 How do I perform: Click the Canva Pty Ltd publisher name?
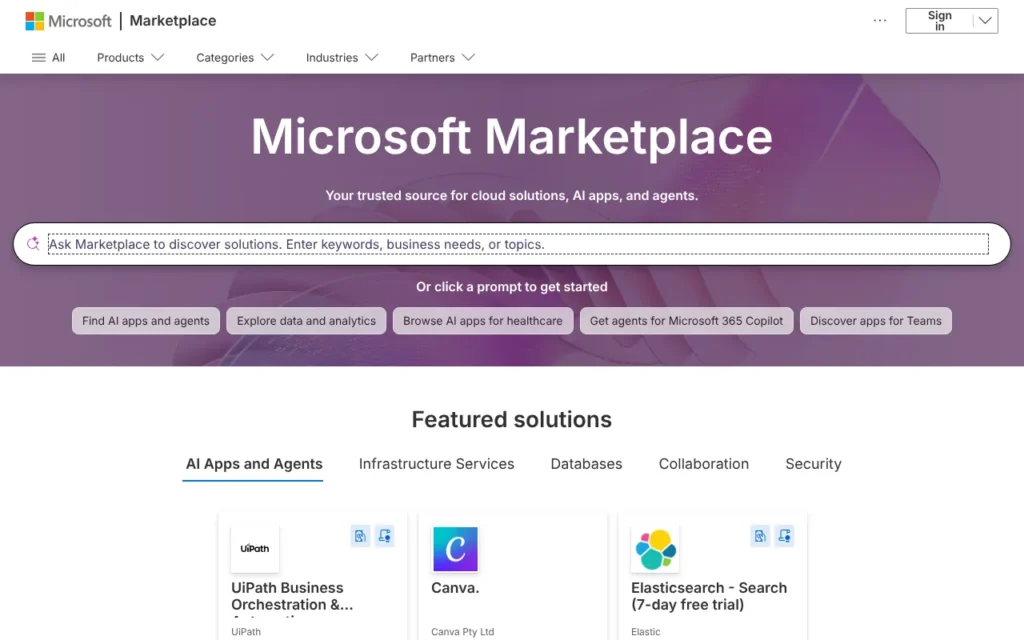(x=462, y=632)
